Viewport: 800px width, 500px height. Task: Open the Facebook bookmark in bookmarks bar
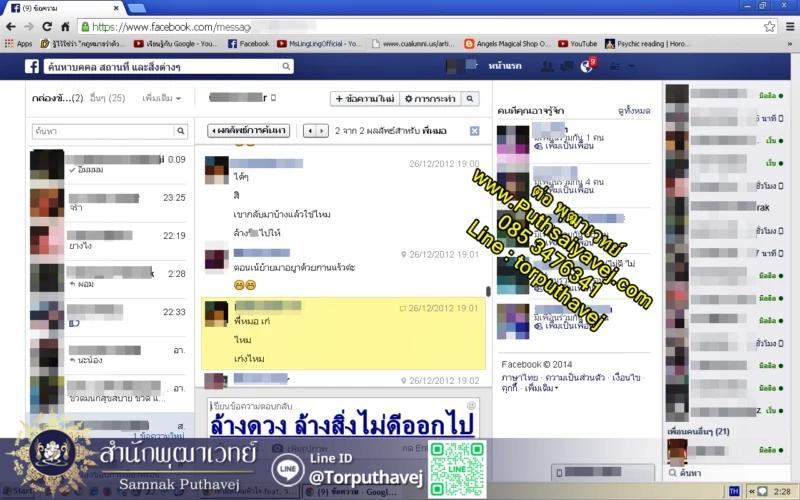coord(248,44)
